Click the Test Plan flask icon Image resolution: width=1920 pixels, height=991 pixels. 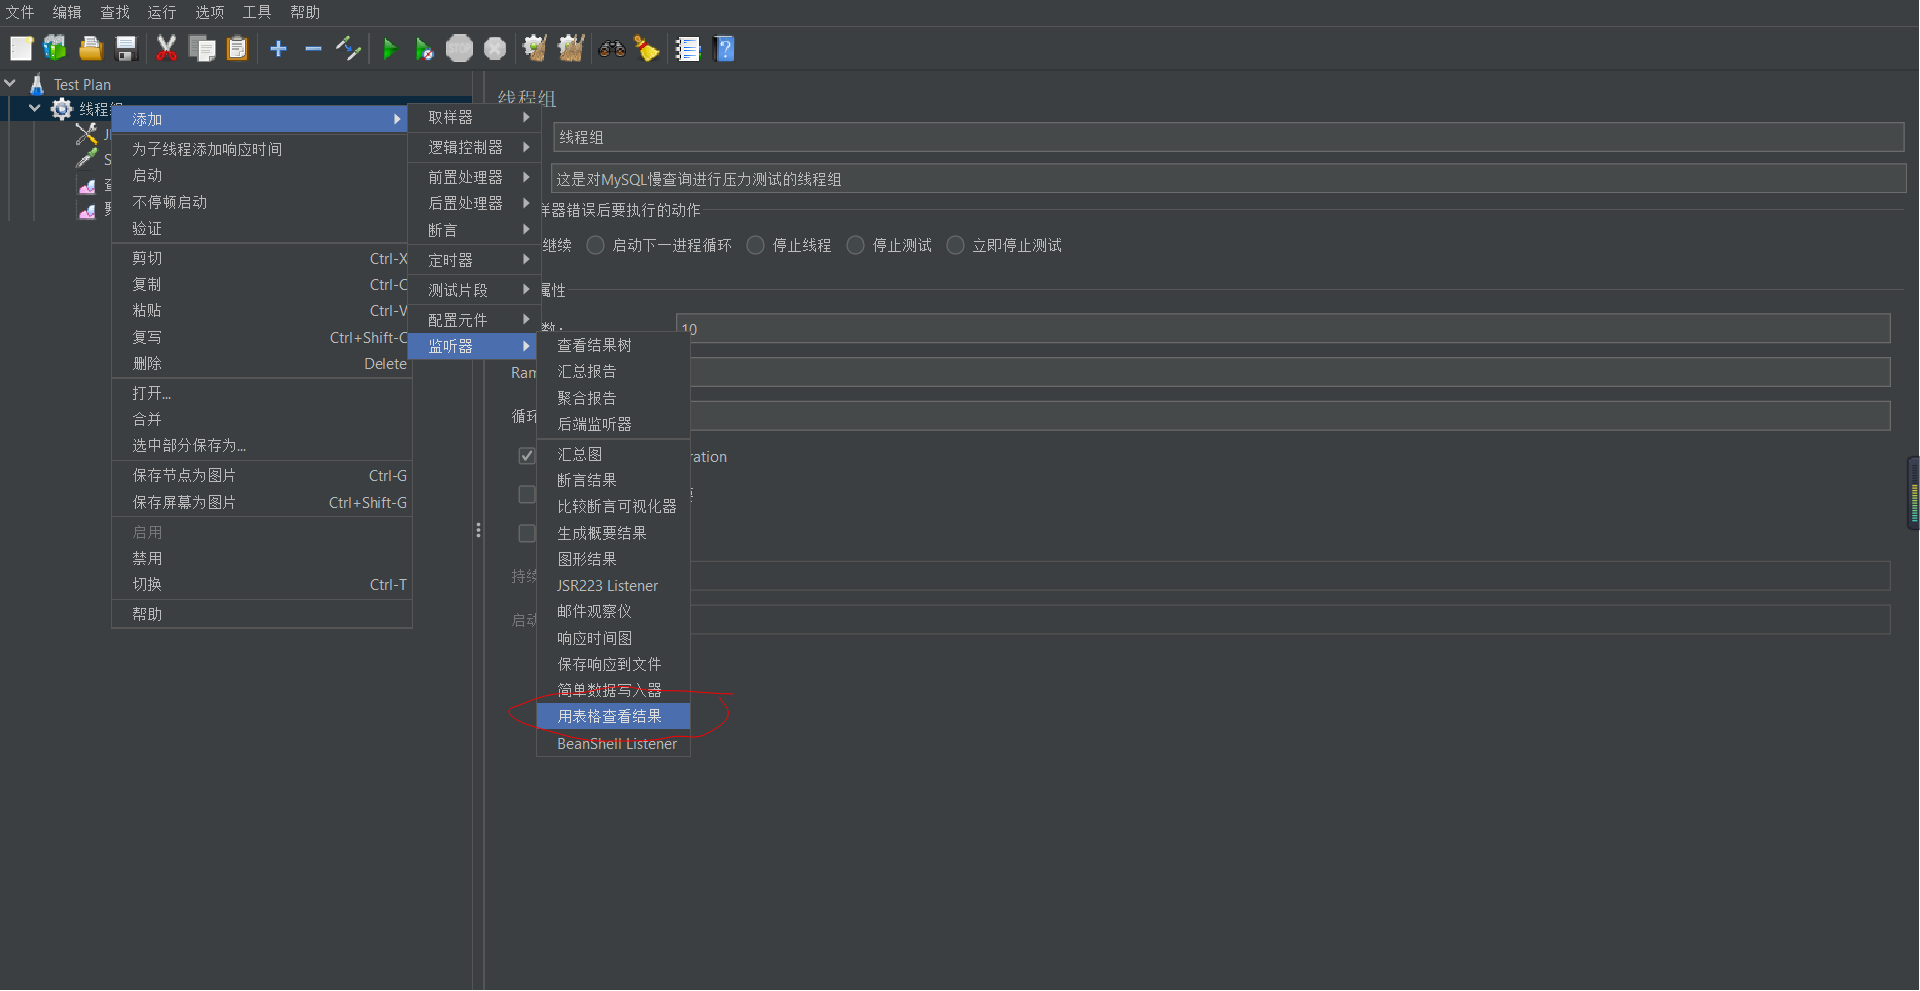point(37,84)
